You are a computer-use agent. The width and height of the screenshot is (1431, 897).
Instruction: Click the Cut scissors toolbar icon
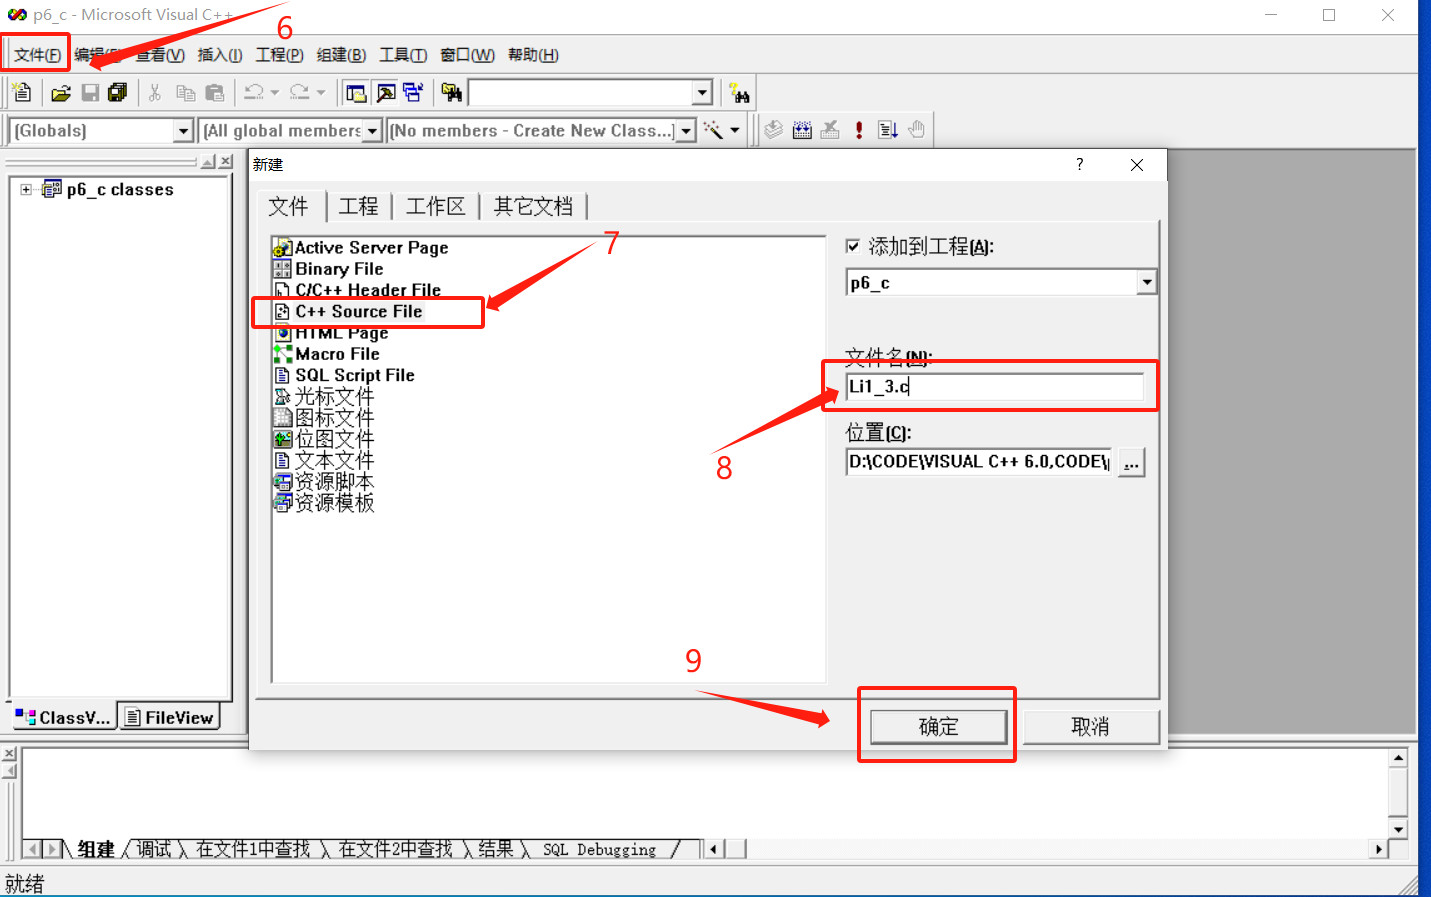(155, 93)
